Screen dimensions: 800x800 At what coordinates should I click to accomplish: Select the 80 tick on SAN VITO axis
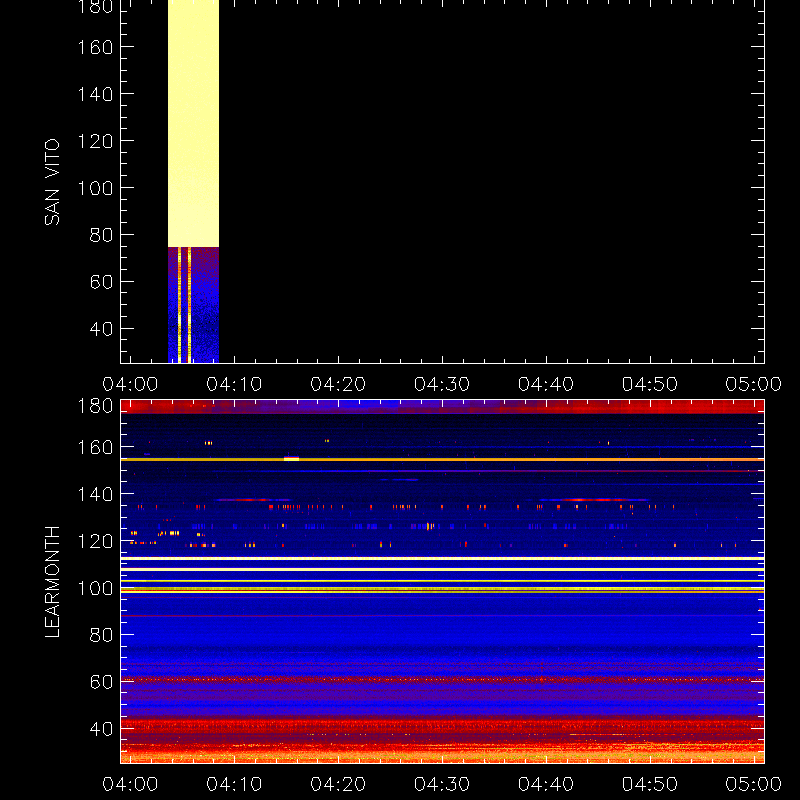coord(101,235)
